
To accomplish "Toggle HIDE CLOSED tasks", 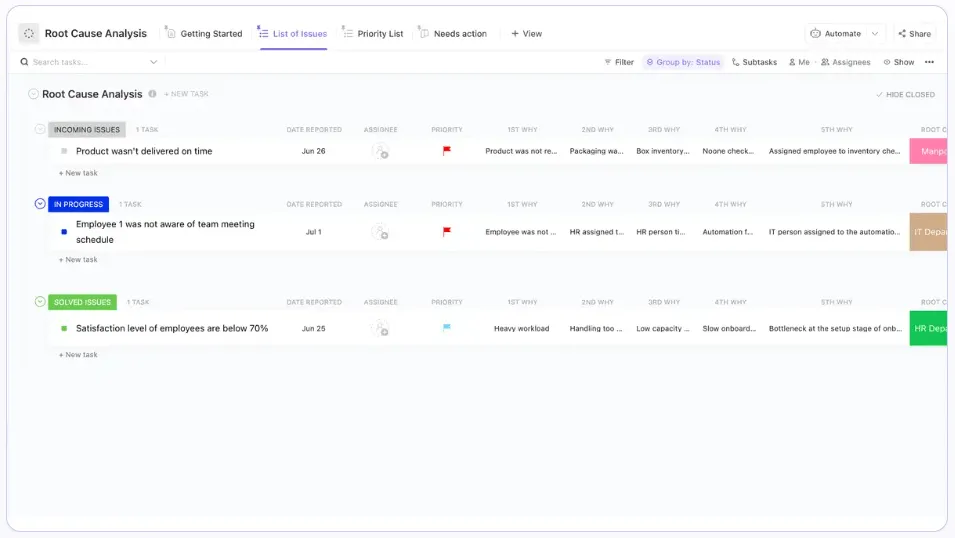I will pyautogui.click(x=905, y=94).
